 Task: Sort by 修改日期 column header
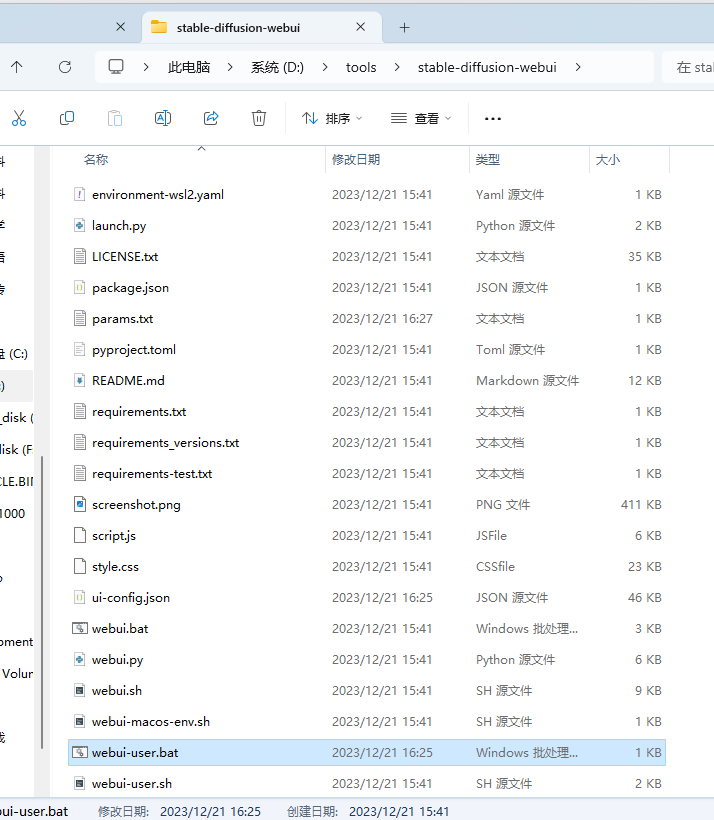tap(356, 160)
